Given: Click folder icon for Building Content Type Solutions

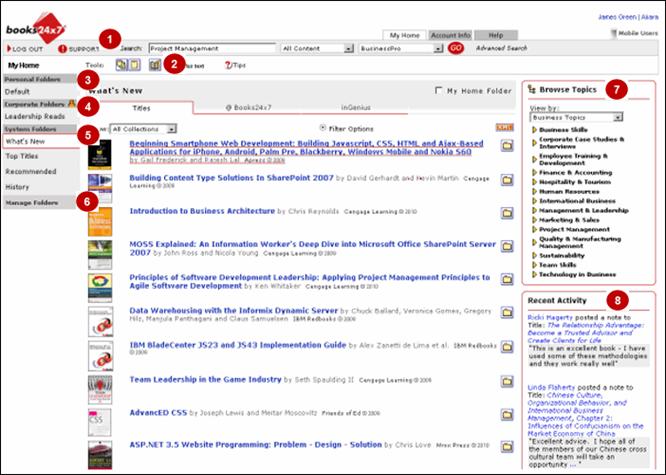Looking at the screenshot, I should point(506,180).
